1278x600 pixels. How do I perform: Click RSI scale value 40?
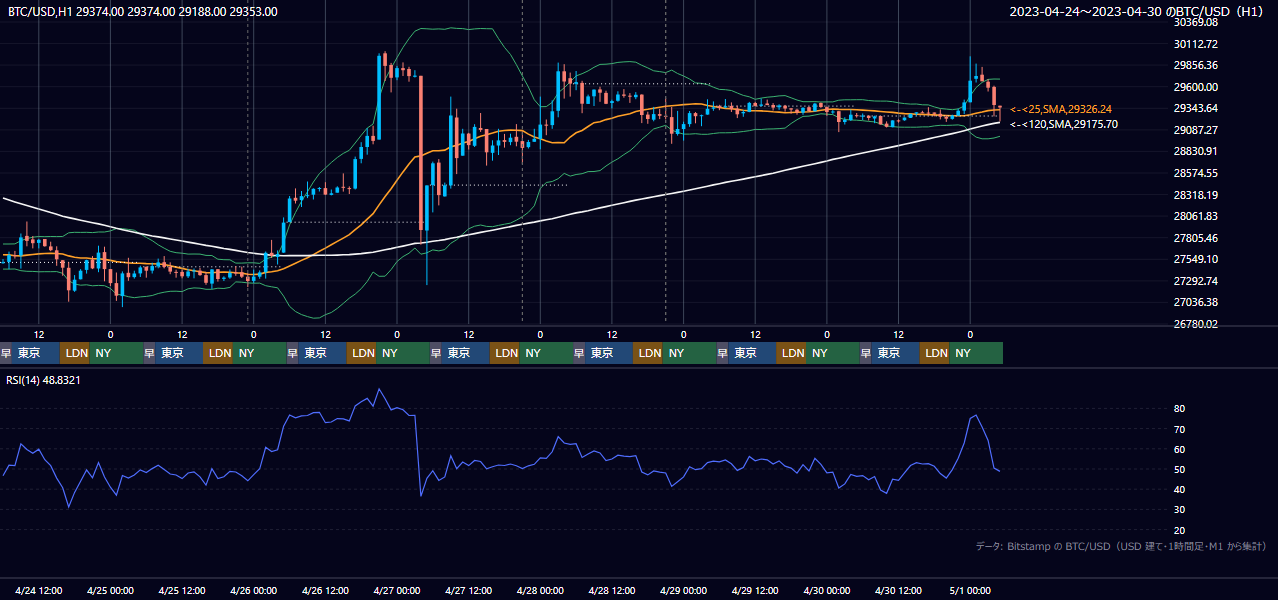tap(1180, 489)
